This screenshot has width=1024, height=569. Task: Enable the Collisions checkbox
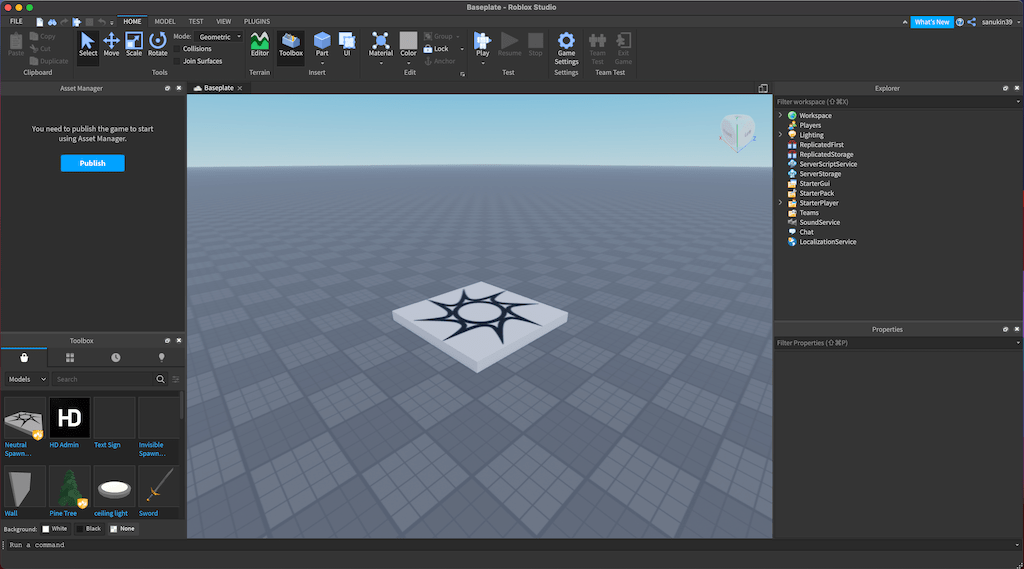click(x=177, y=49)
